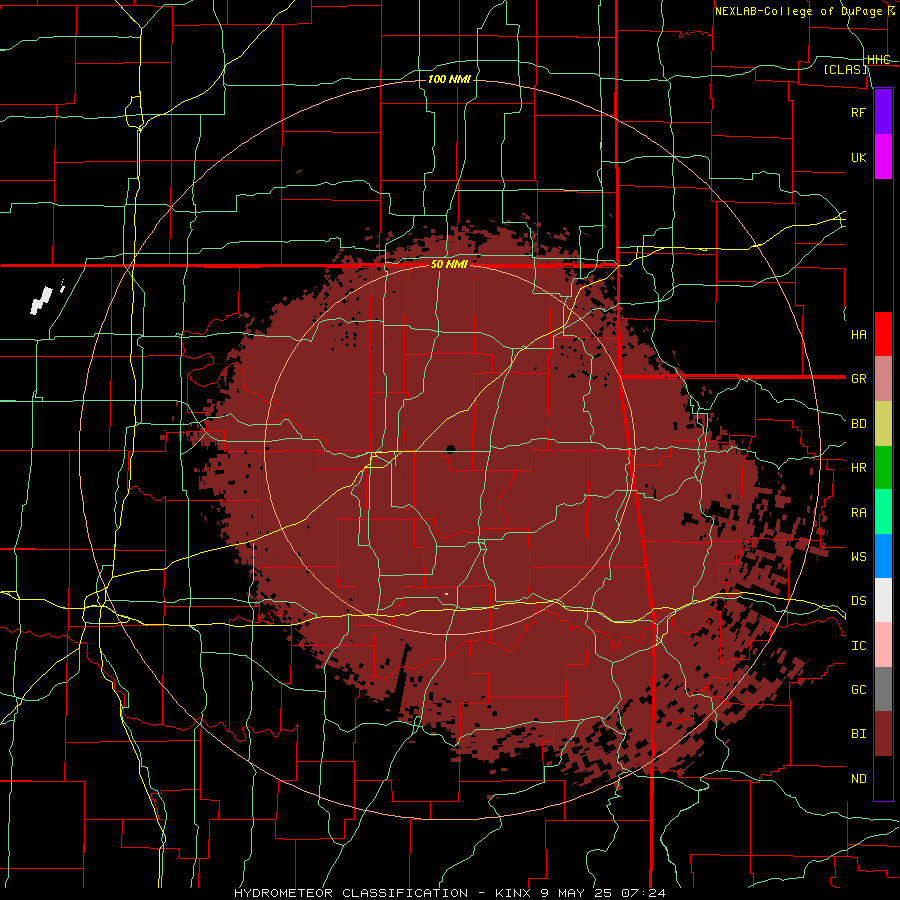The image size is (900, 900).
Task: Click the BI brown legend swatch
Action: point(883,734)
